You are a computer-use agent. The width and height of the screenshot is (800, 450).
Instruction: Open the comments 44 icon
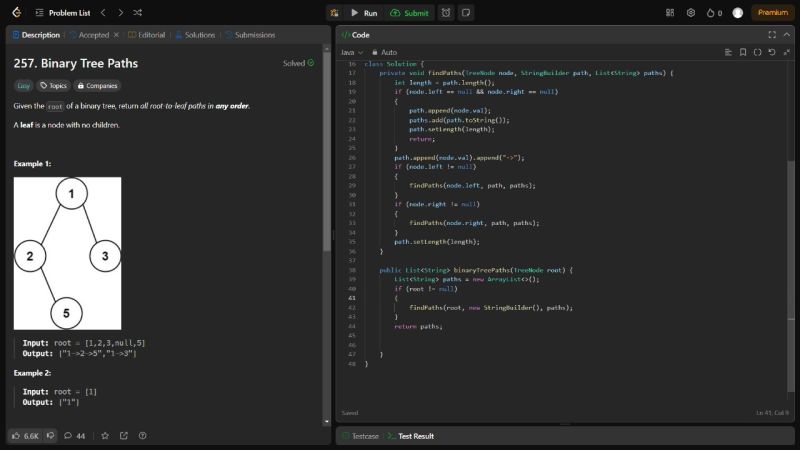[x=74, y=436]
